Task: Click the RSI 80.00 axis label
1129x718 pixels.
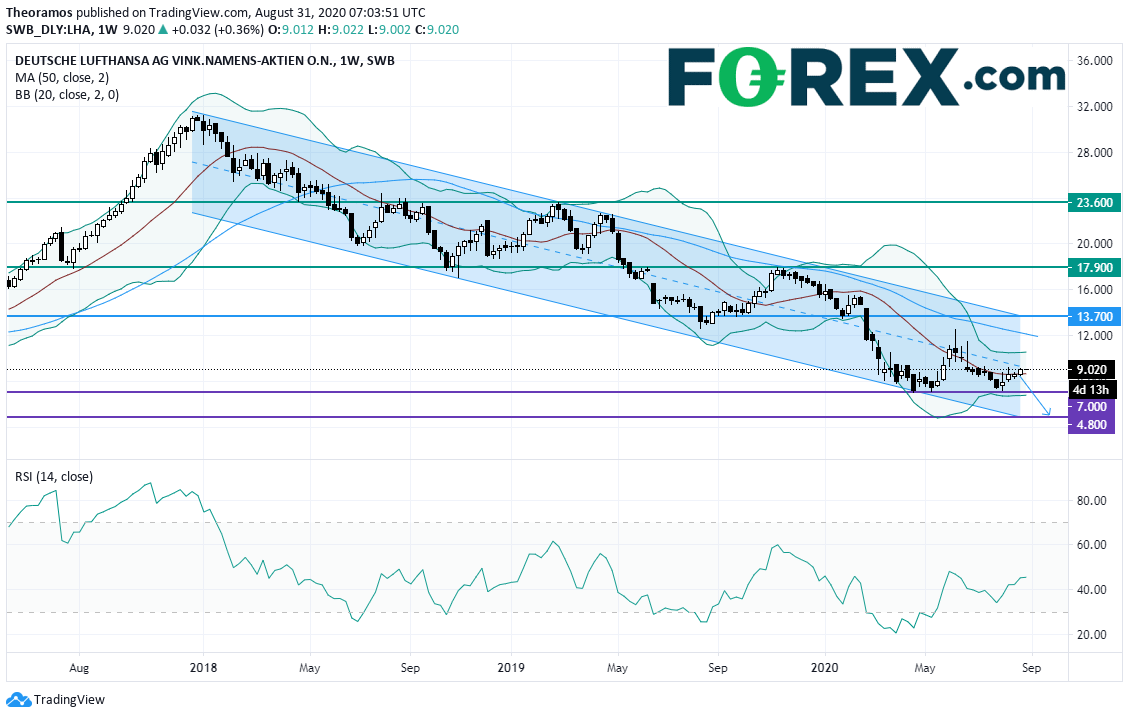Action: tap(1092, 501)
